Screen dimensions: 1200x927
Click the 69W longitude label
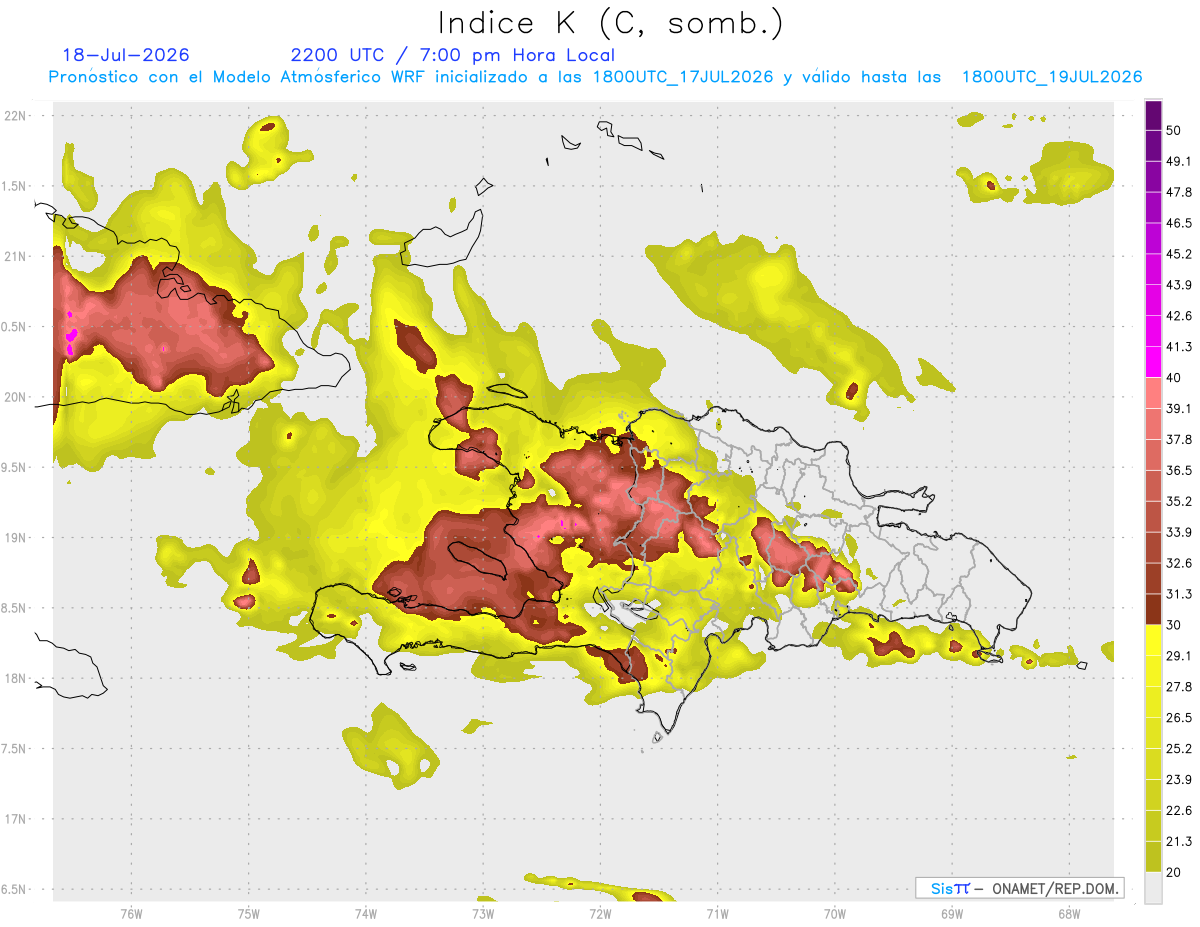[x=951, y=914]
